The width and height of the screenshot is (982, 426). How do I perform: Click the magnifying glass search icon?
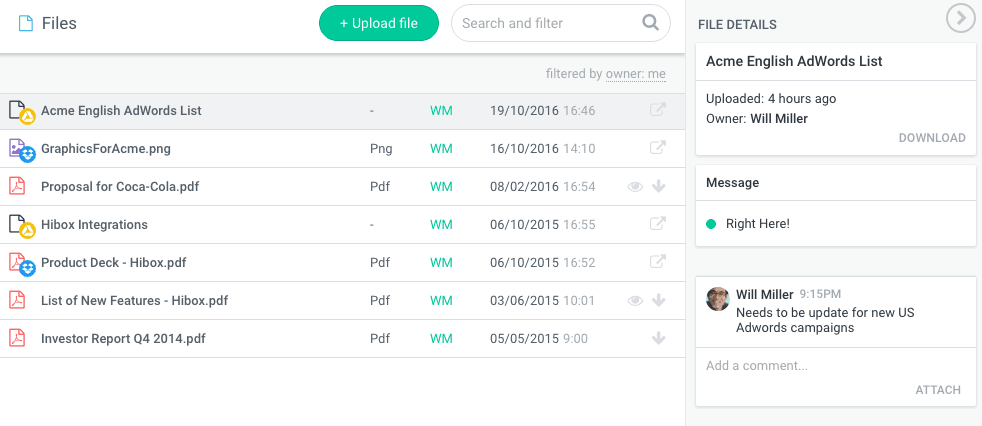click(650, 23)
